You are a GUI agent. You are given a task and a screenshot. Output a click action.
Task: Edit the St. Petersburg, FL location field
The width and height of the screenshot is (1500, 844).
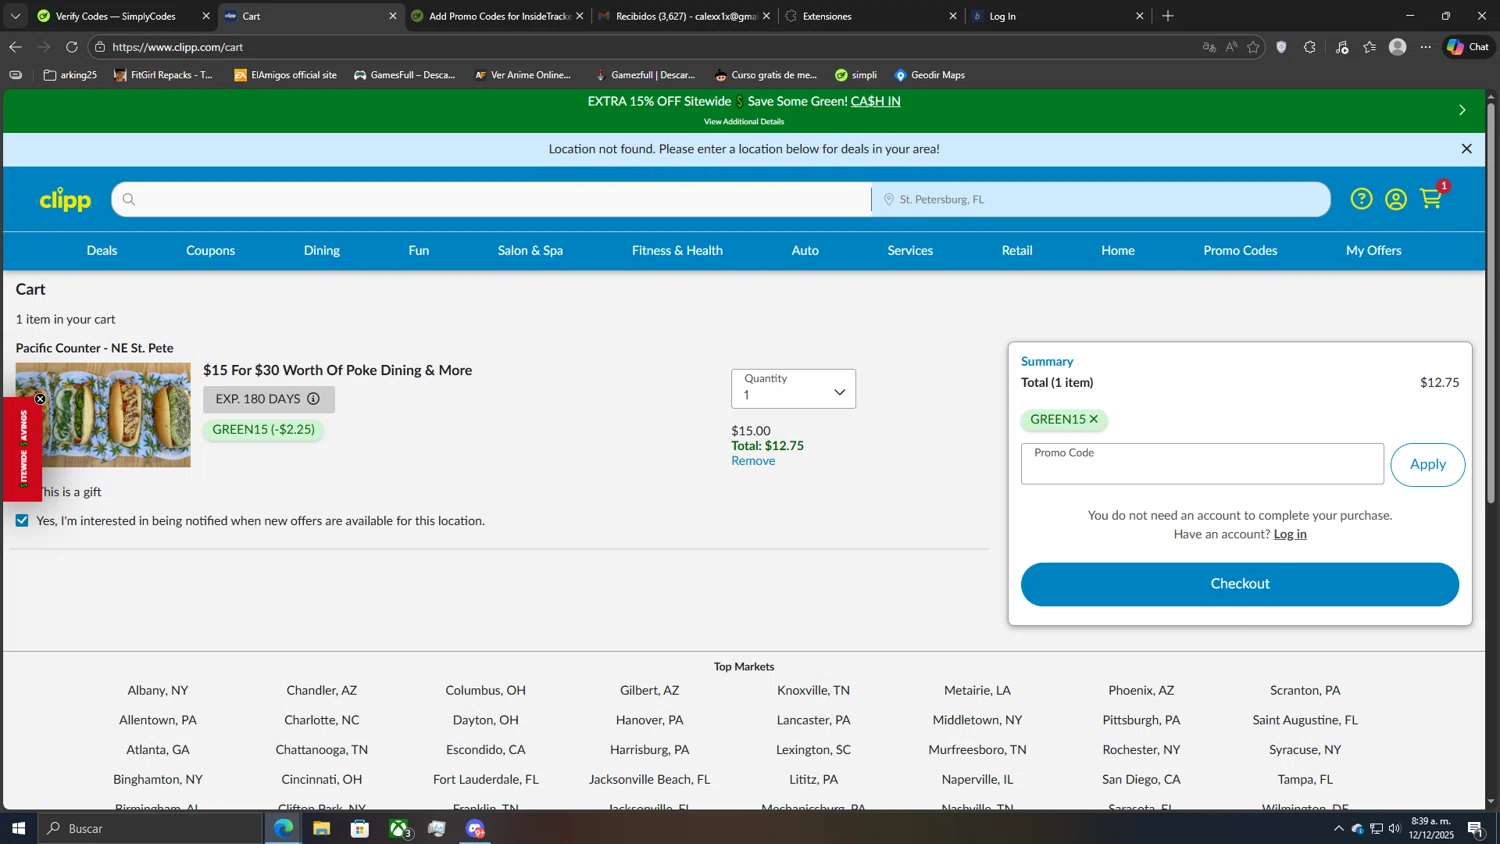point(1100,199)
